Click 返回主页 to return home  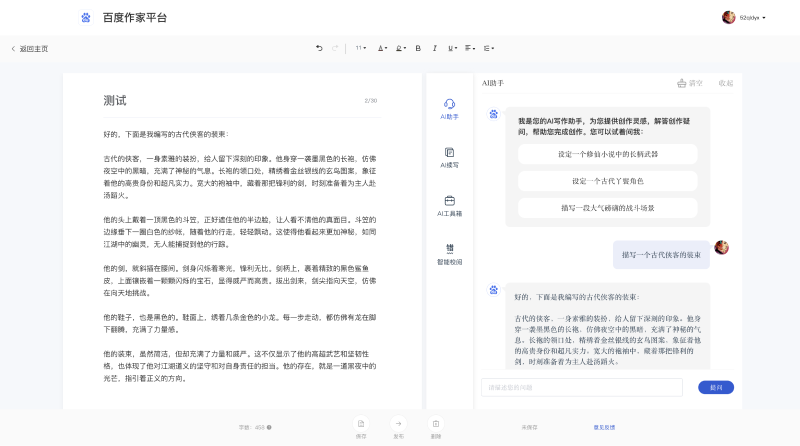29,48
